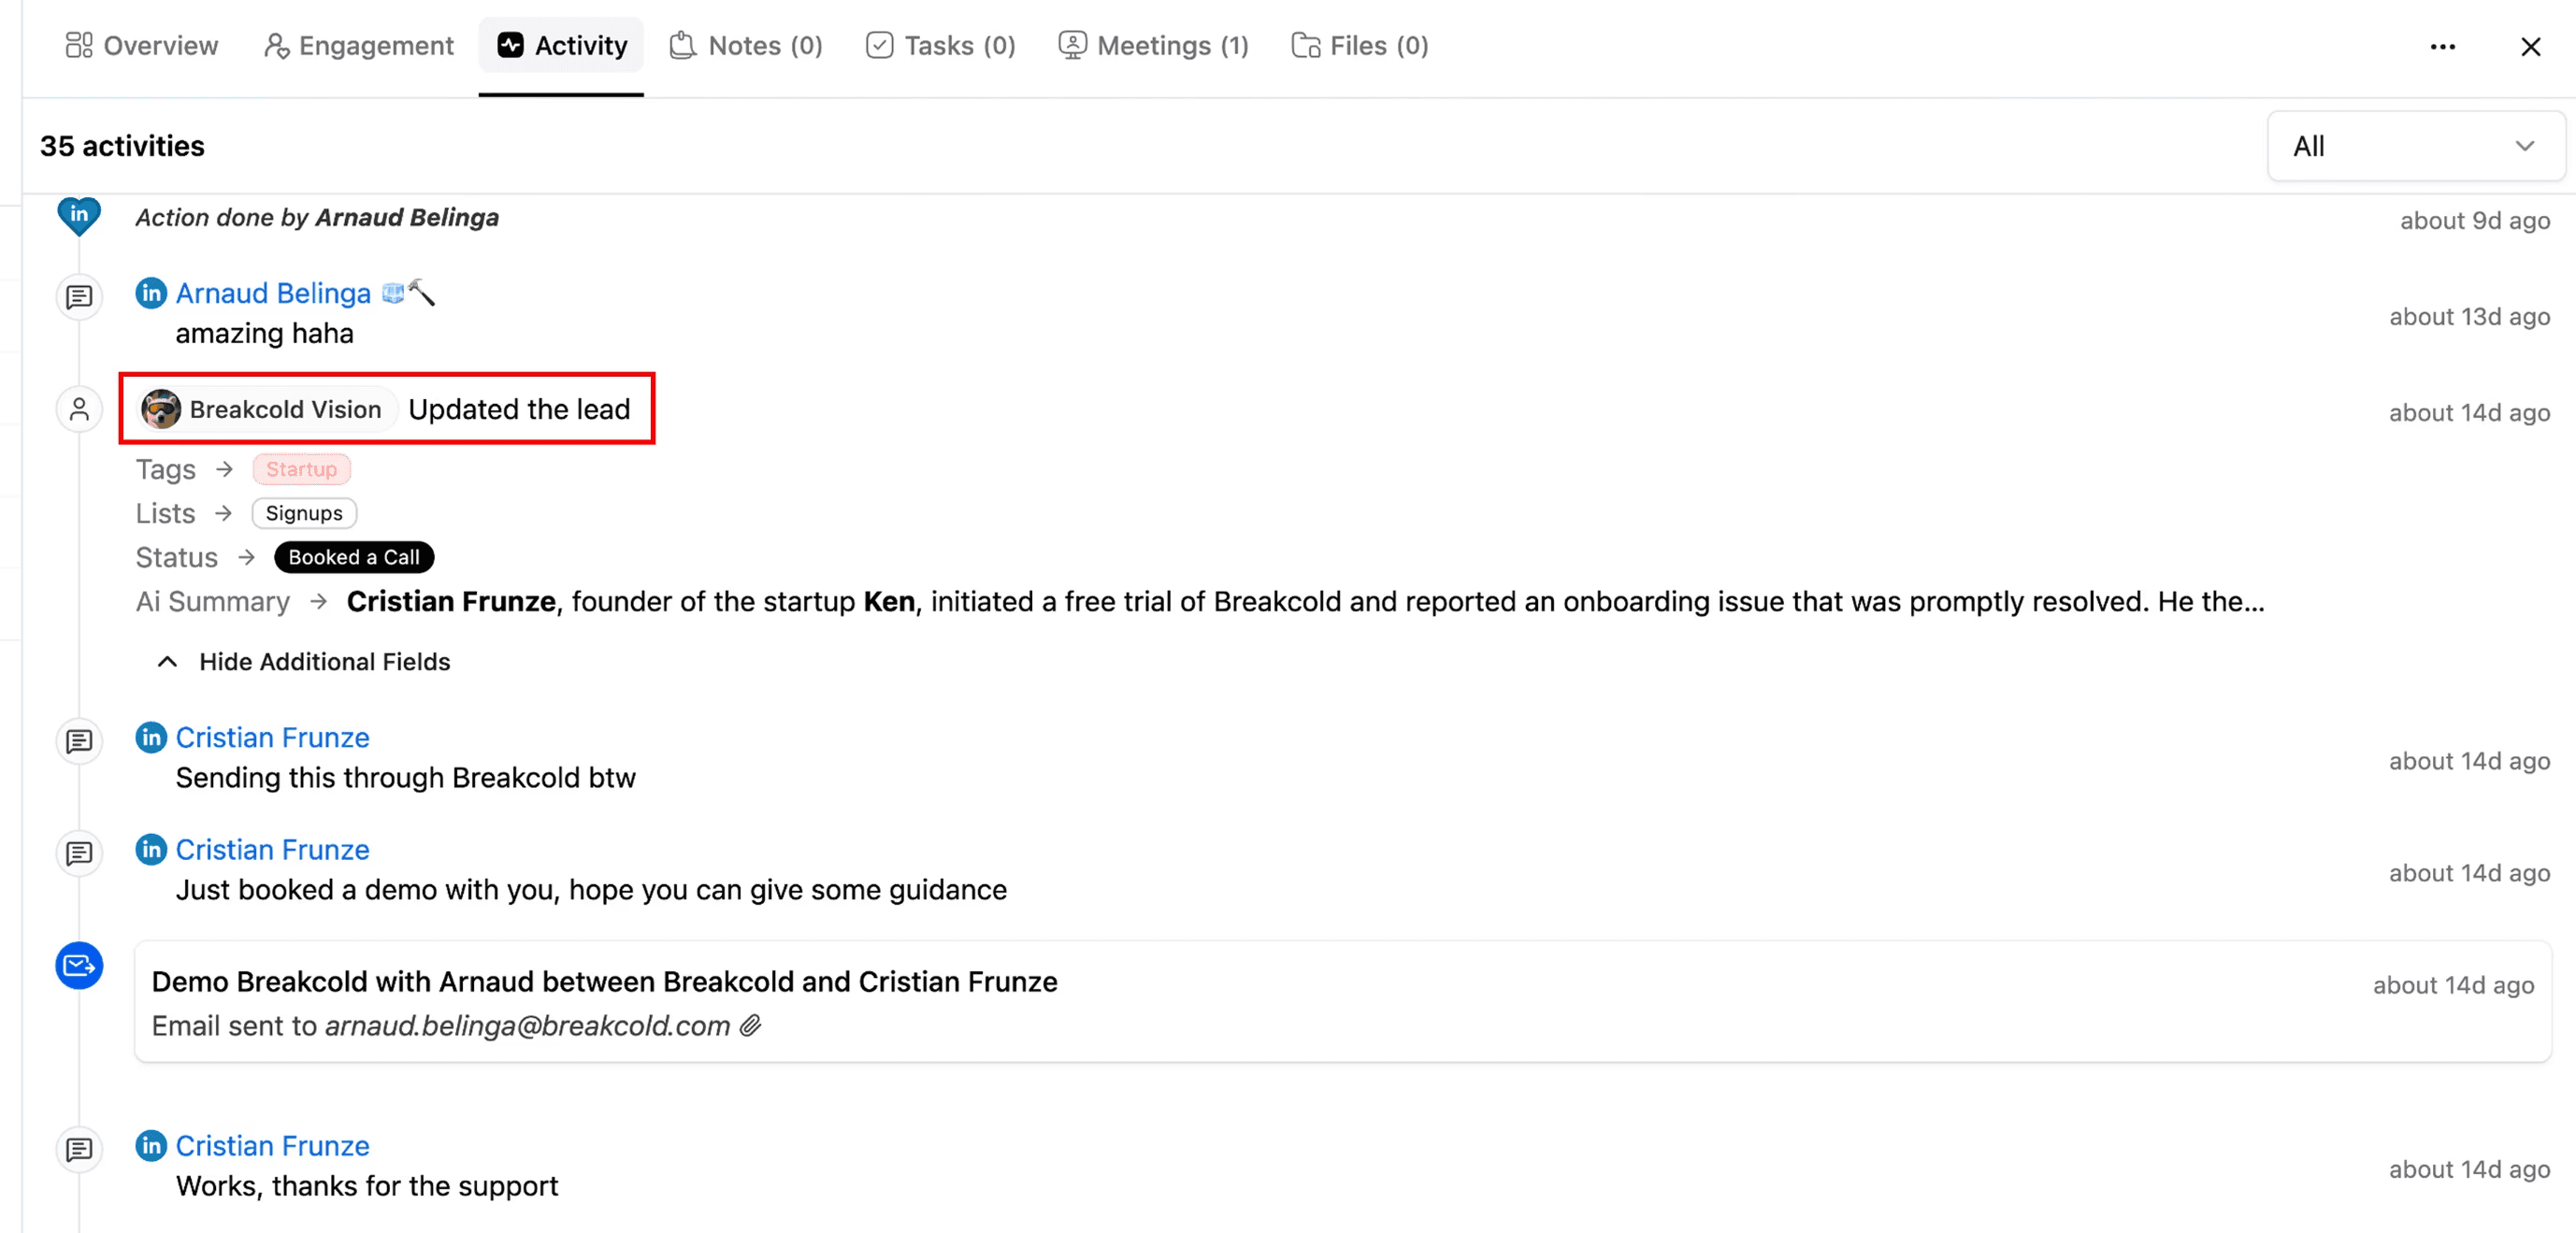Switch to the Overview tab
The image size is (2576, 1233).
coord(140,45)
